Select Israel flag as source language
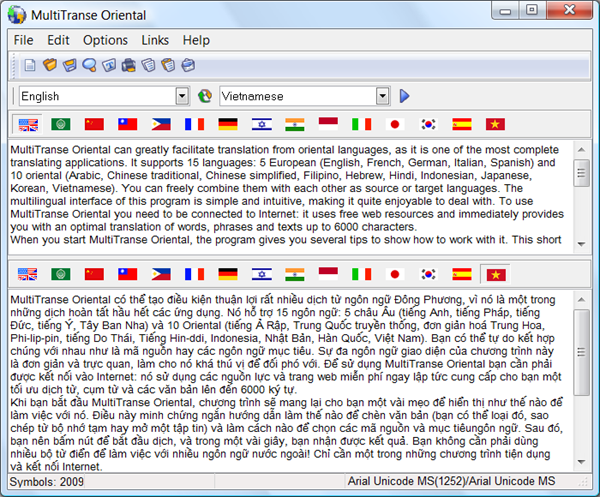The image size is (600, 497). (x=262, y=124)
